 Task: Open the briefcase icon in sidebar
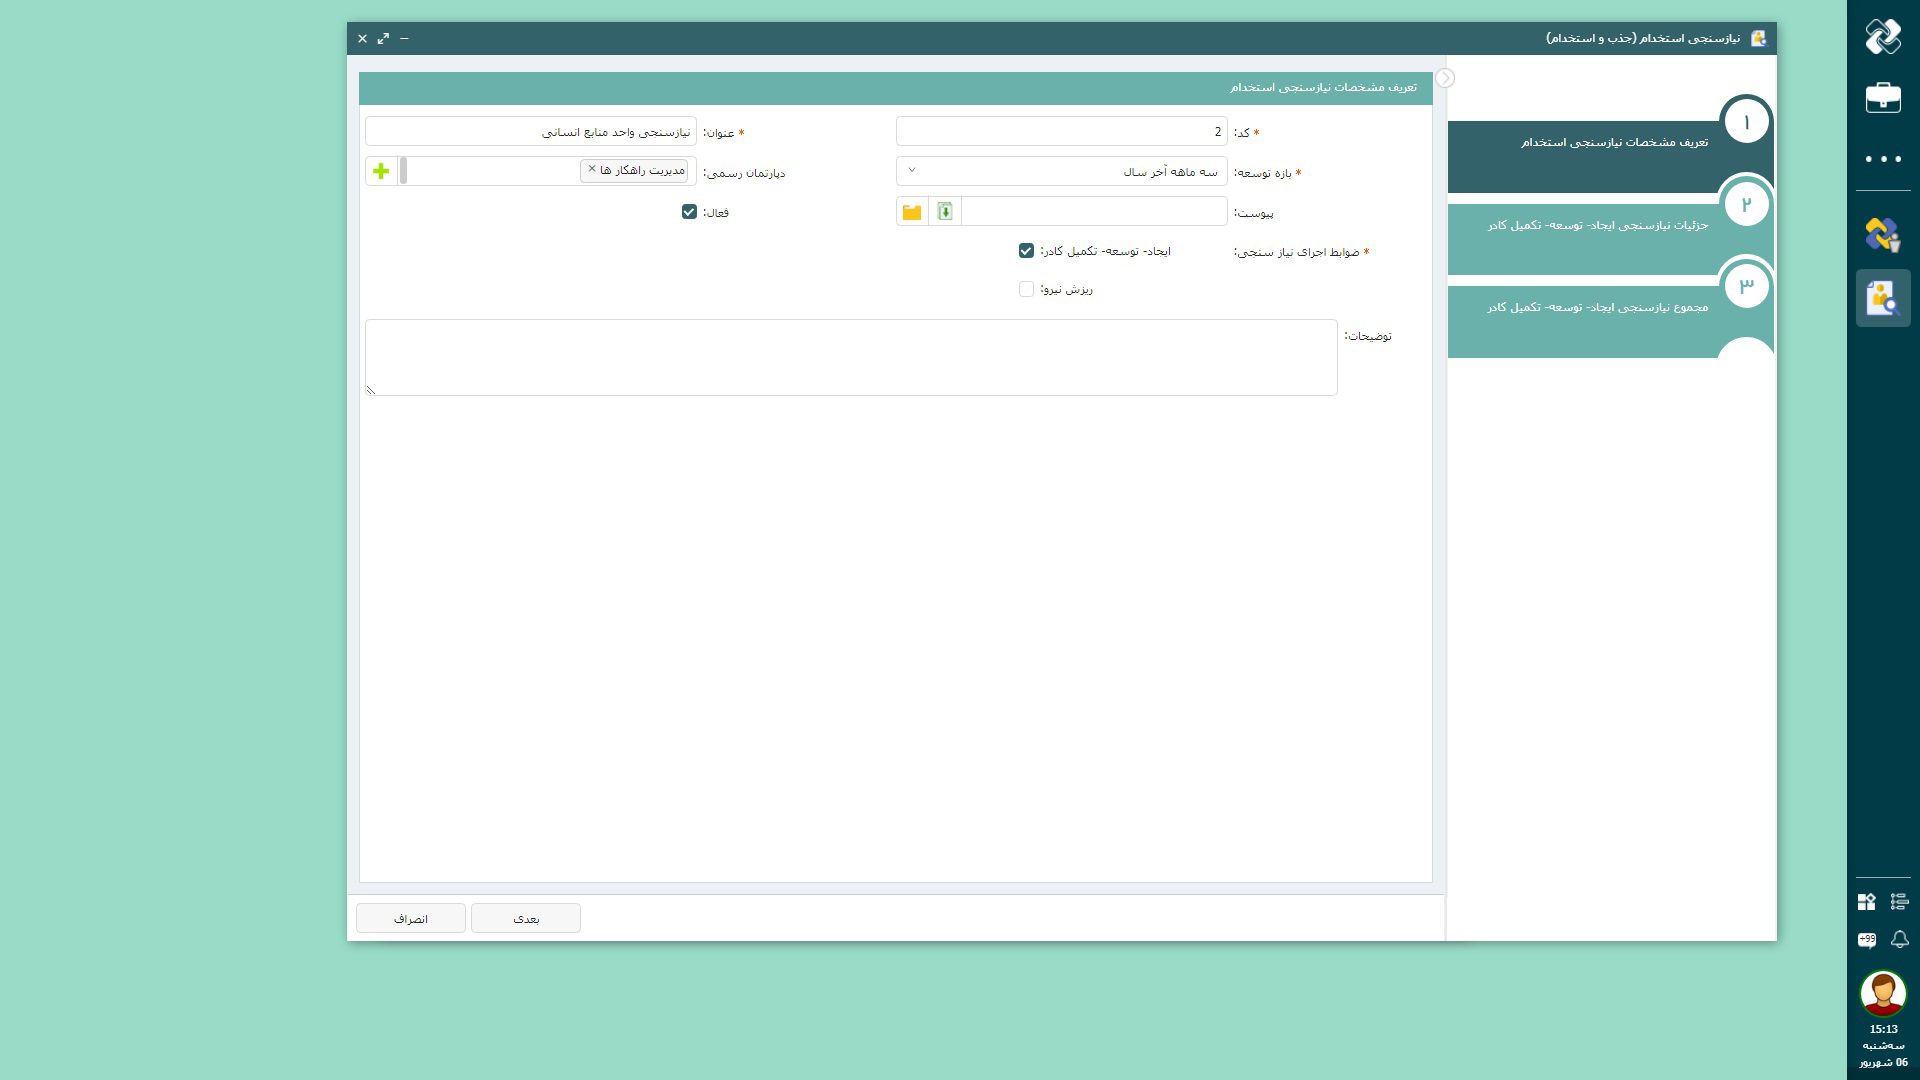pyautogui.click(x=1883, y=98)
